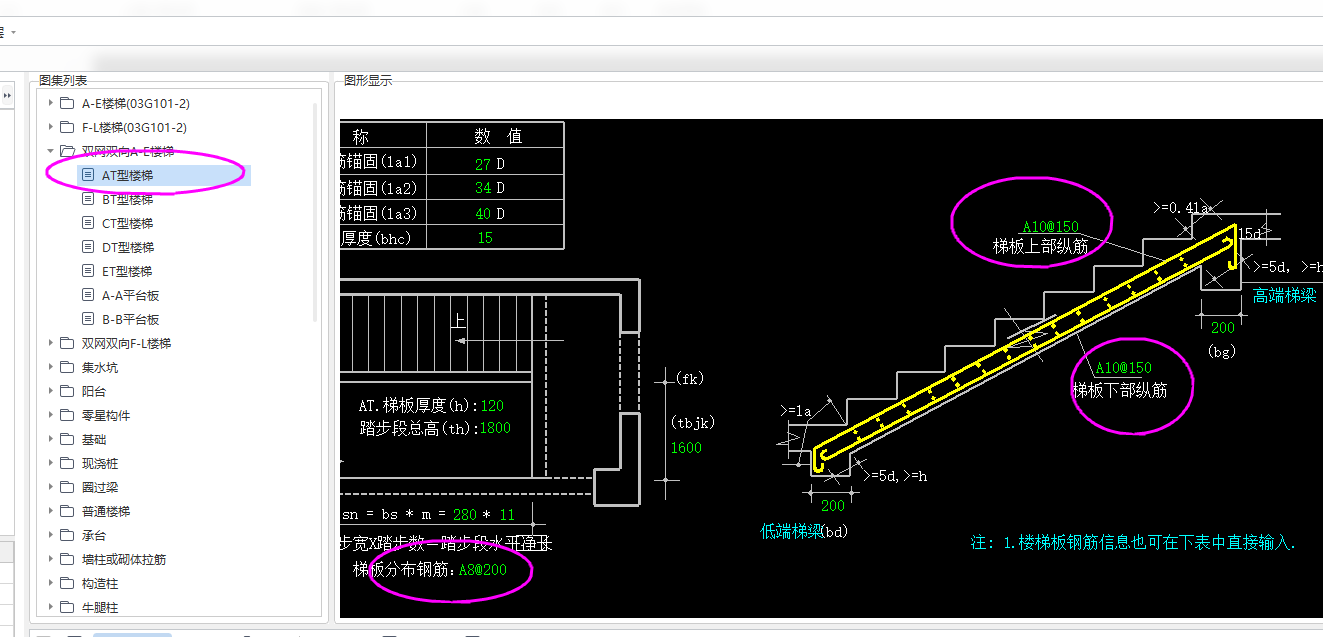The height and width of the screenshot is (637, 1323).
Task: Expand the F-L楼梯(03G101-2) folder arrow
Action: (51, 127)
